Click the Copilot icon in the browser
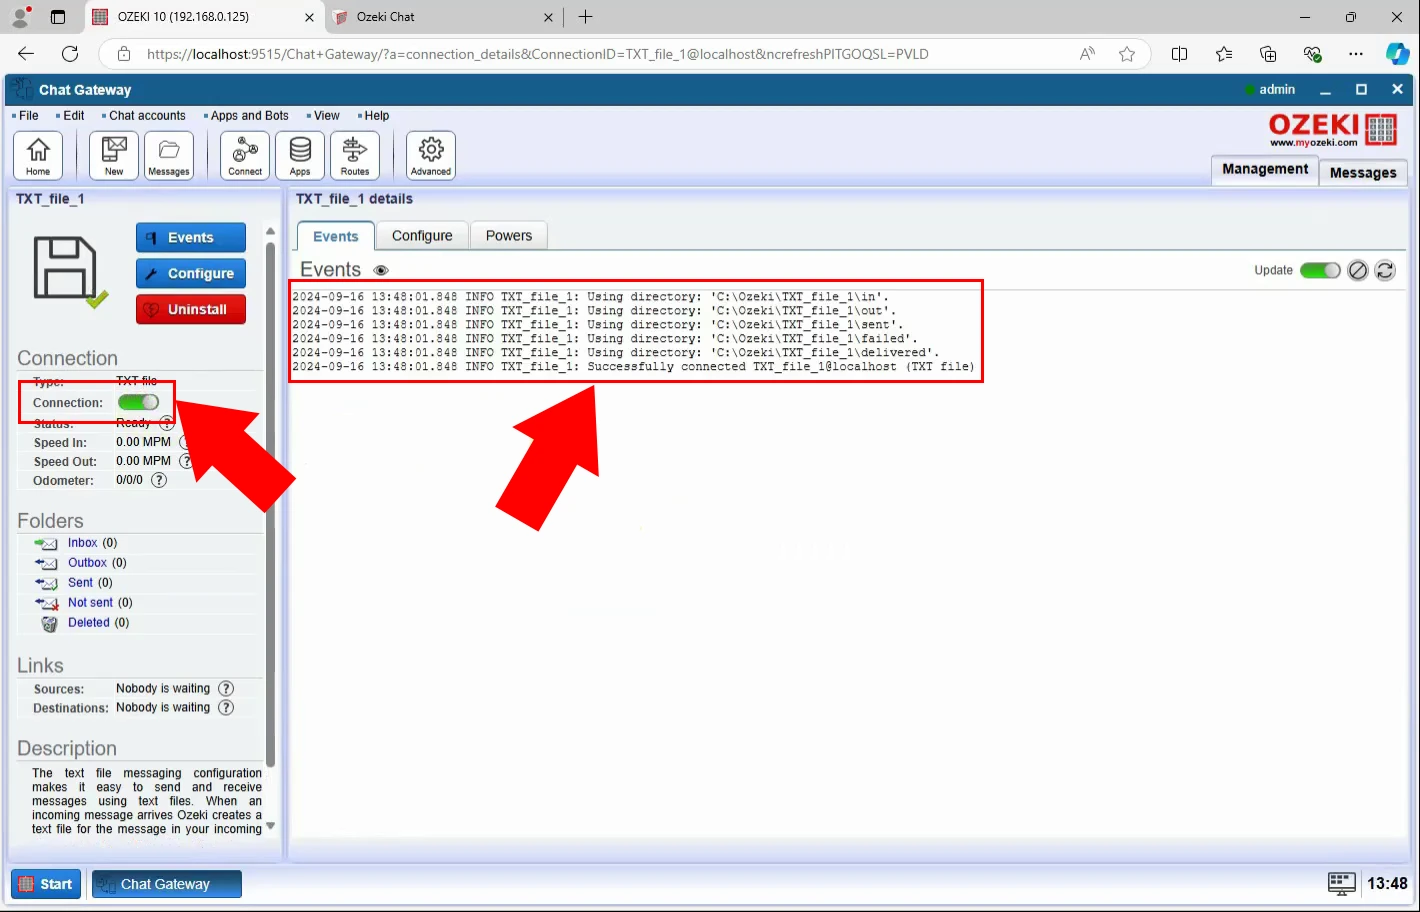The image size is (1420, 912). [1397, 54]
